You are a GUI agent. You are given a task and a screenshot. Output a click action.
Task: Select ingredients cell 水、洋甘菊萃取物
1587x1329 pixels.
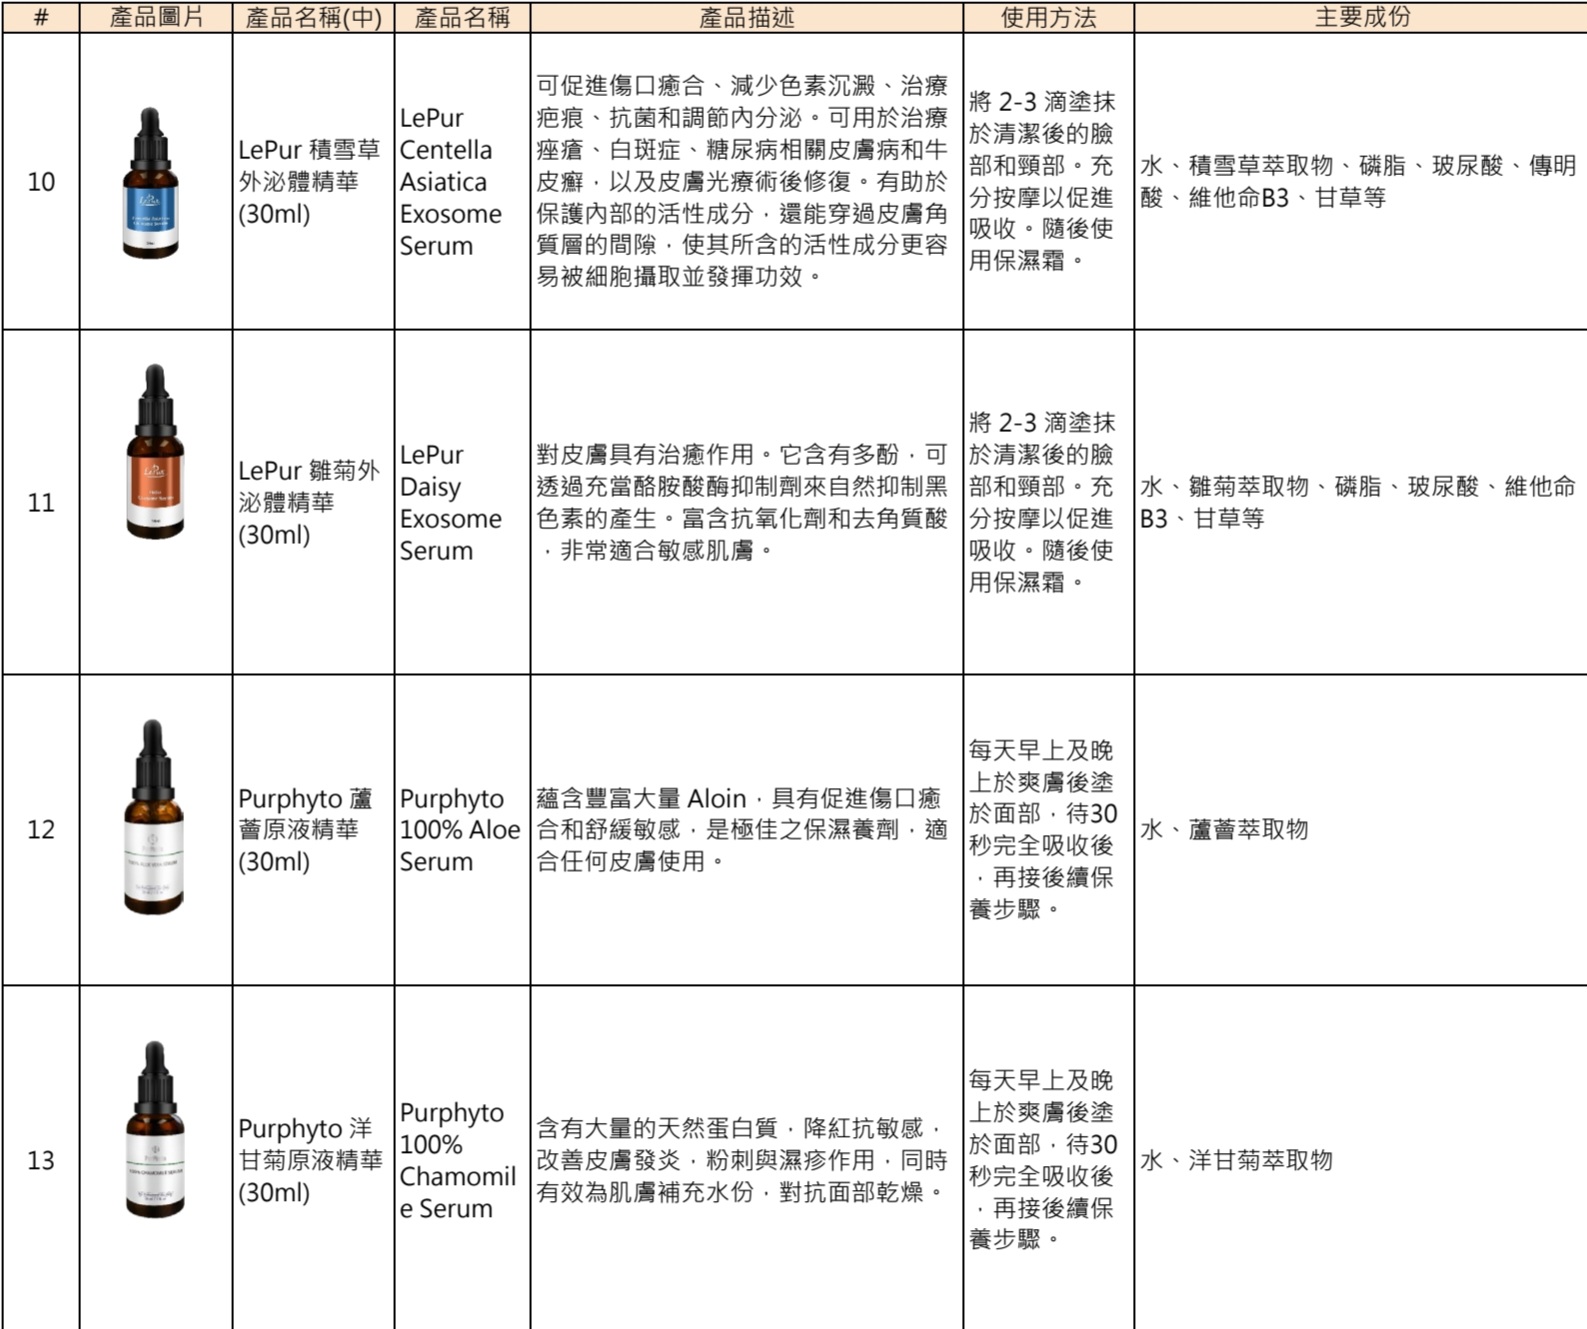click(1361, 1158)
